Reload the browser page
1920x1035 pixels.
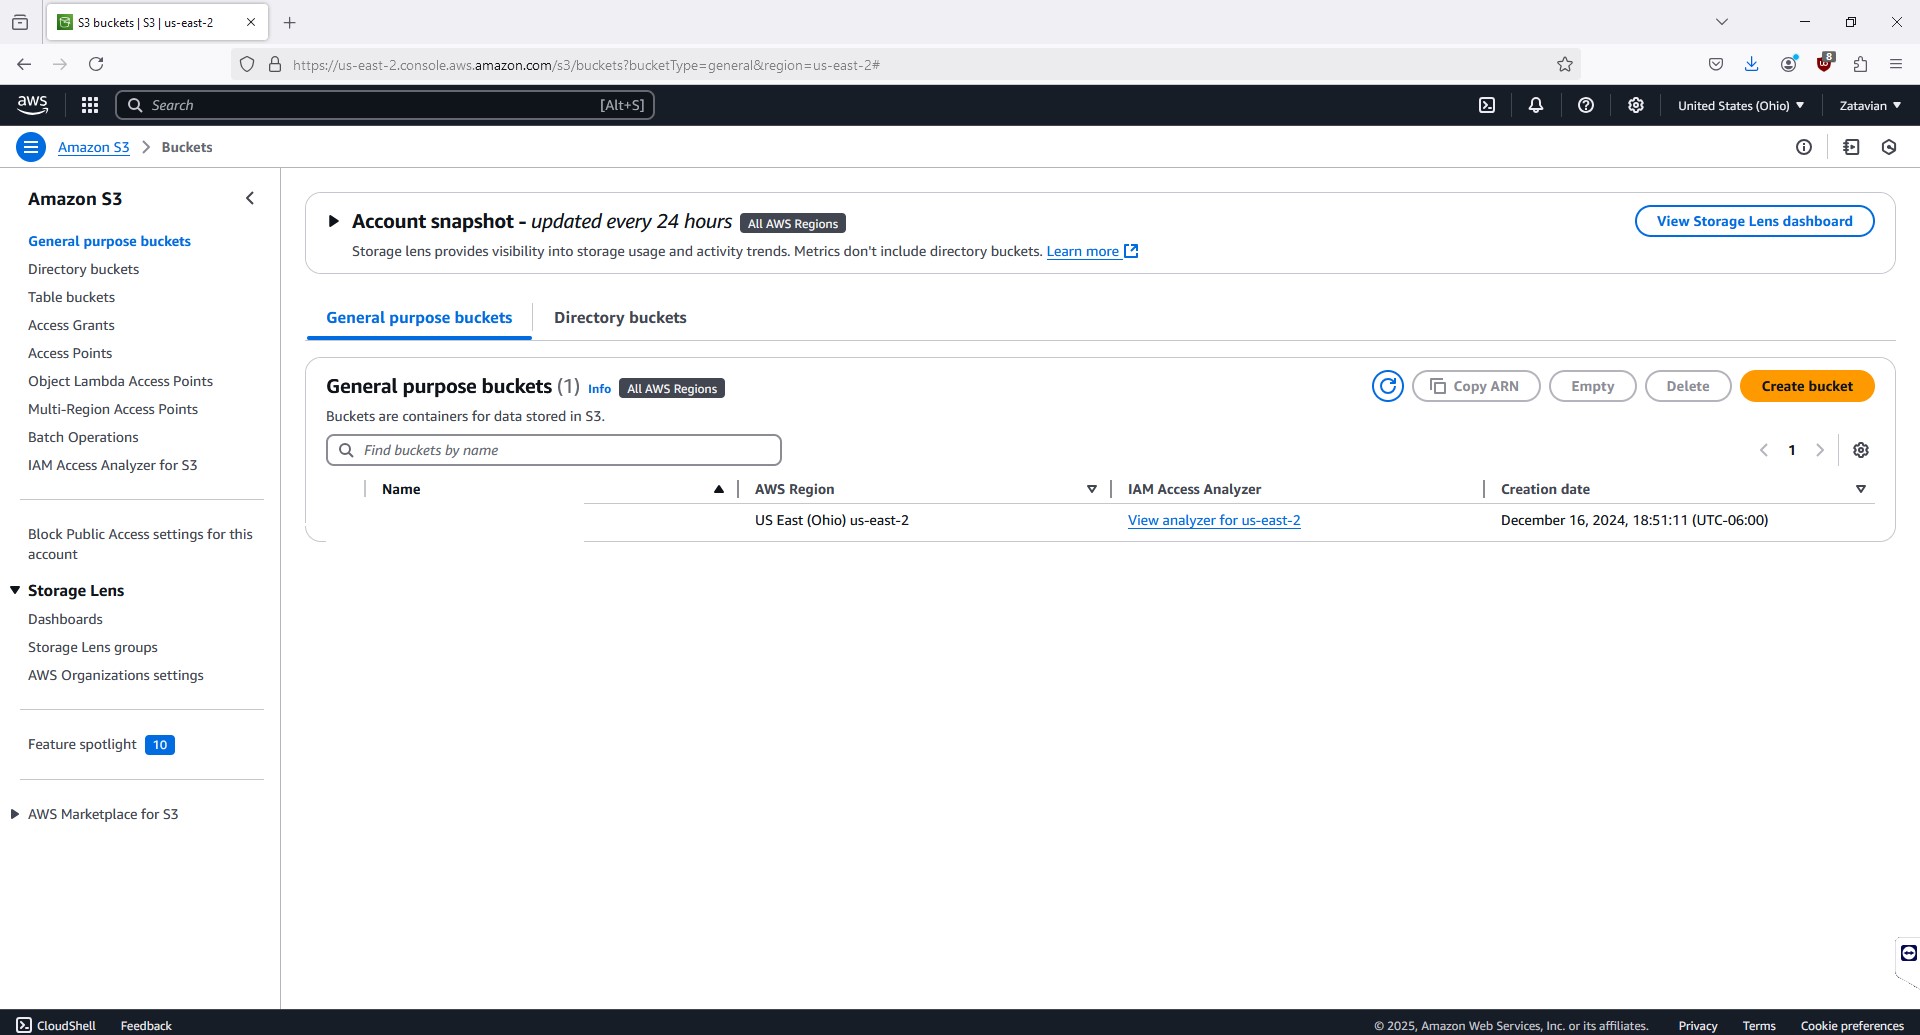point(96,64)
